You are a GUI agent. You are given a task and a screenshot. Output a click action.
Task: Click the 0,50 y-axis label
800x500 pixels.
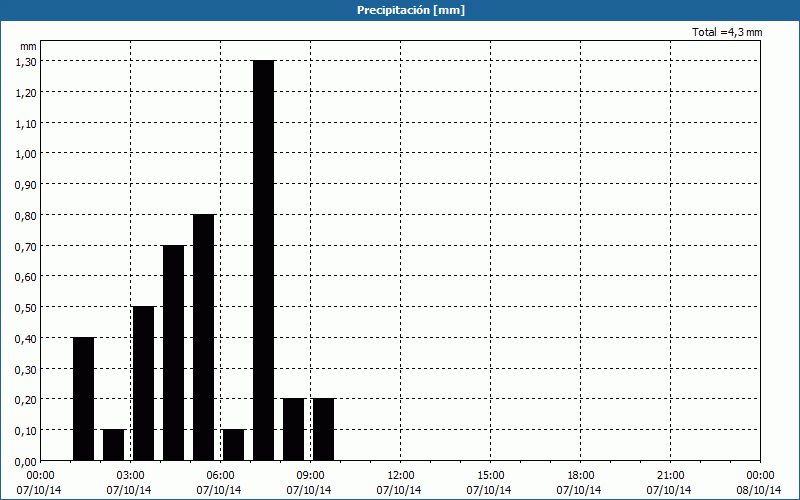[26, 308]
